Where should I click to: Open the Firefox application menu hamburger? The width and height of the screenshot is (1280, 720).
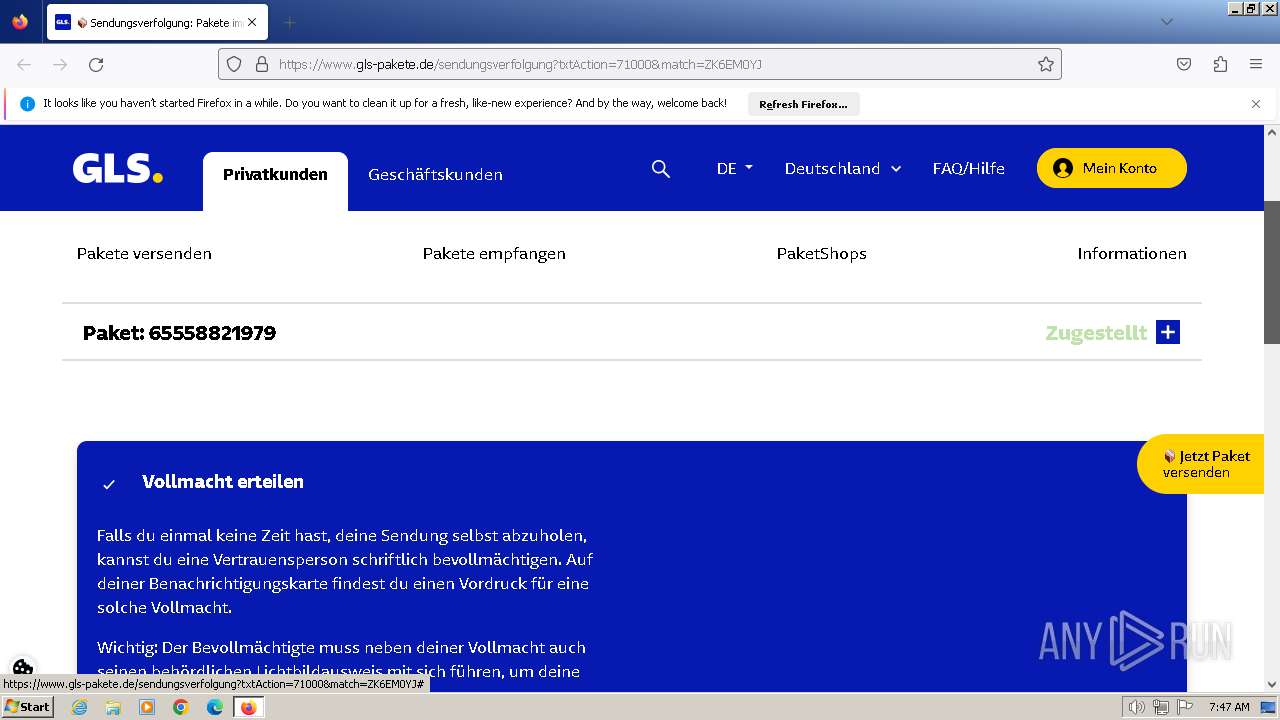1256,64
